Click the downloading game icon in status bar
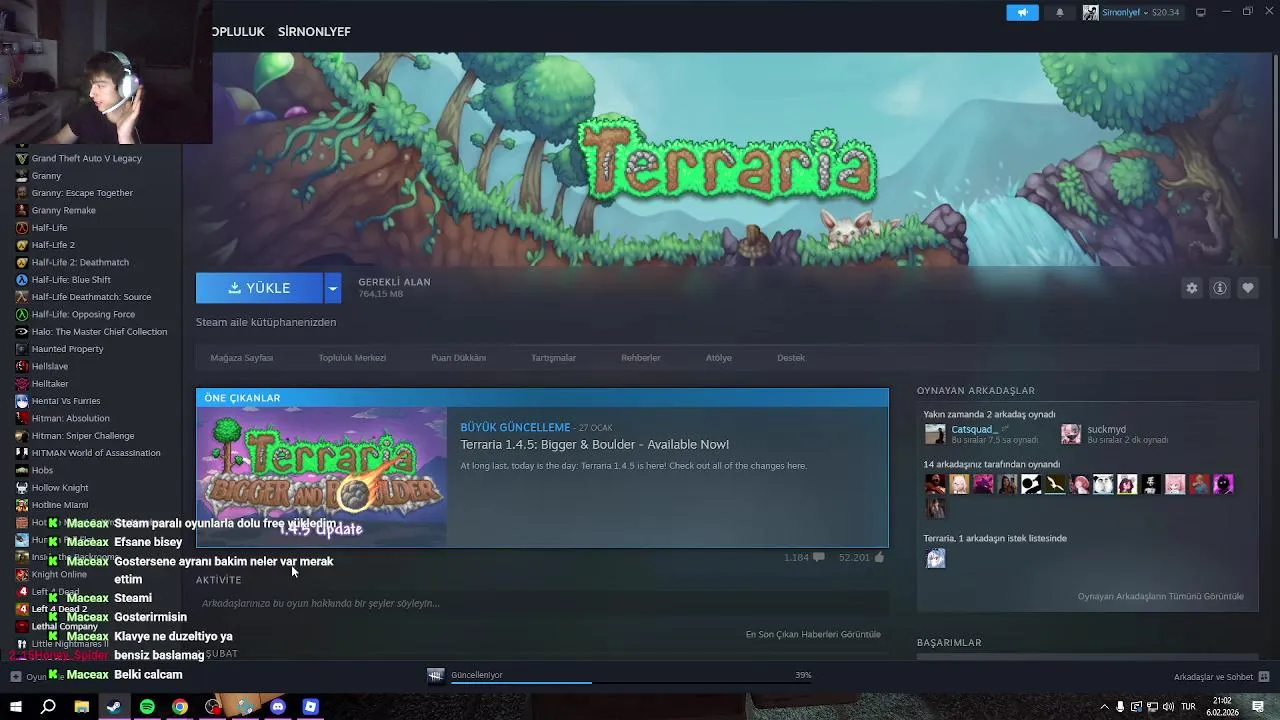The height and width of the screenshot is (720, 1280). [x=436, y=676]
